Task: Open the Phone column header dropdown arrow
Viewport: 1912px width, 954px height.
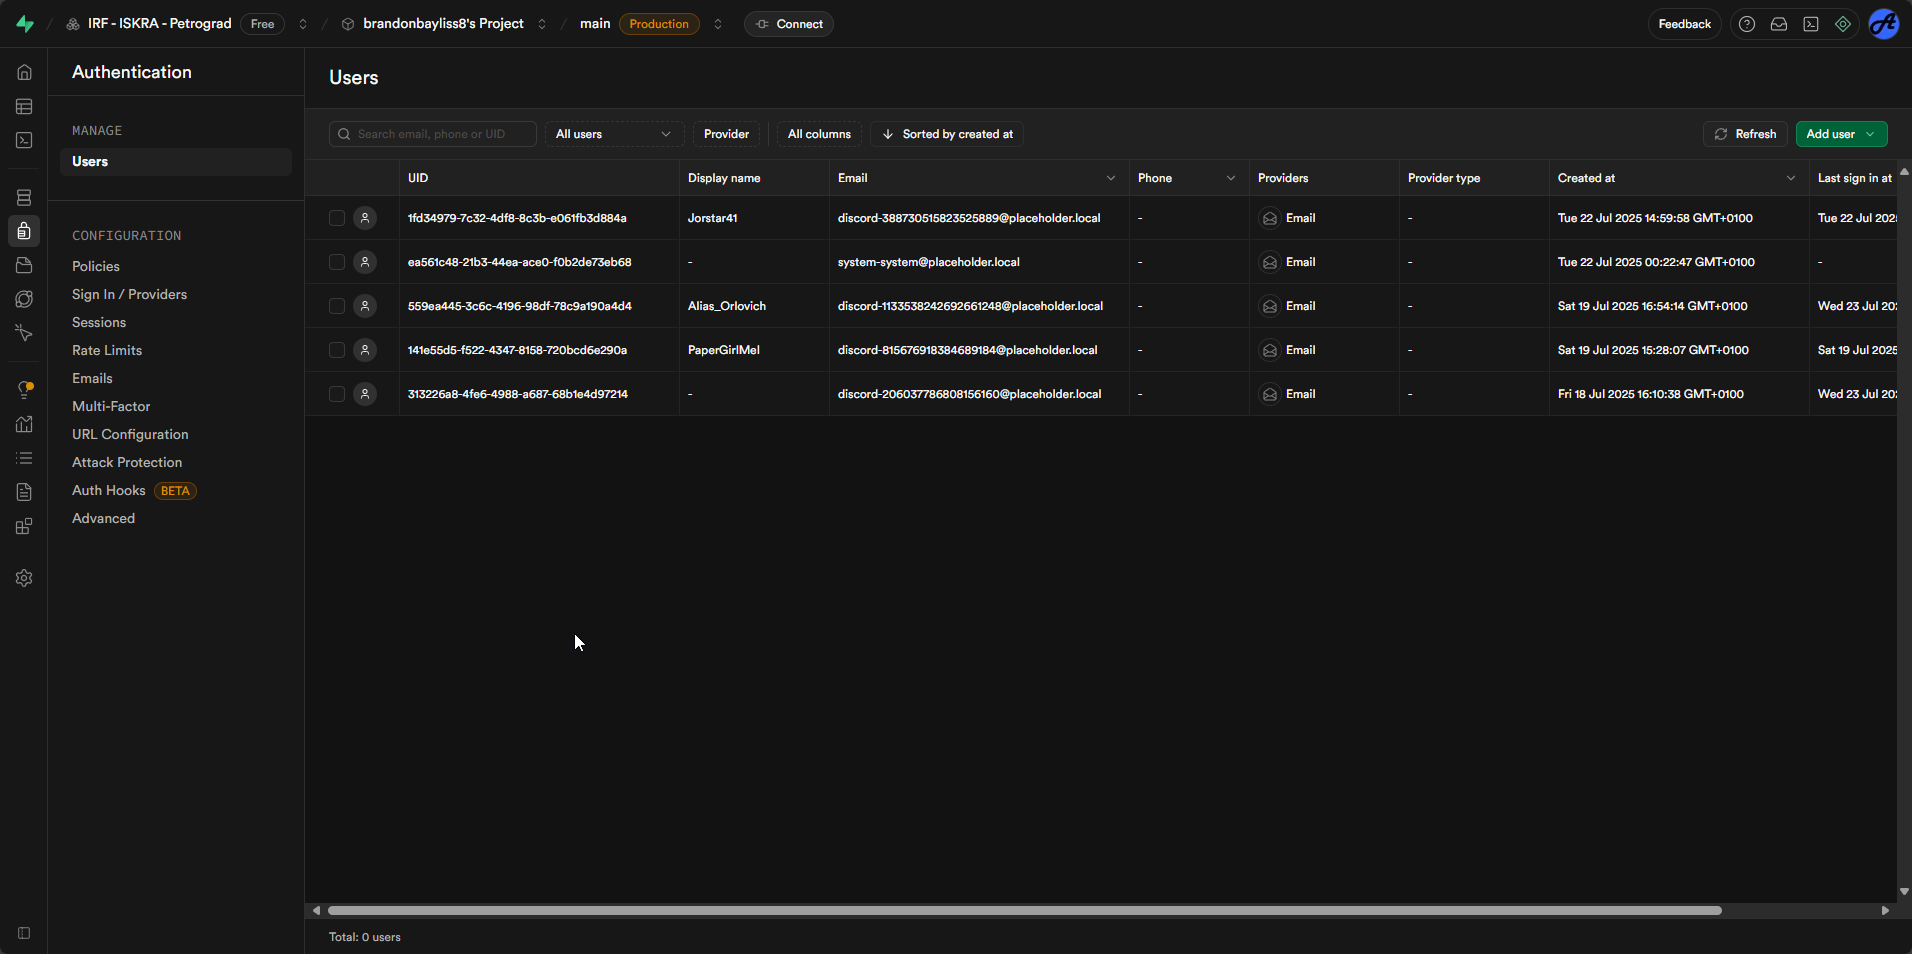Action: [x=1231, y=178]
